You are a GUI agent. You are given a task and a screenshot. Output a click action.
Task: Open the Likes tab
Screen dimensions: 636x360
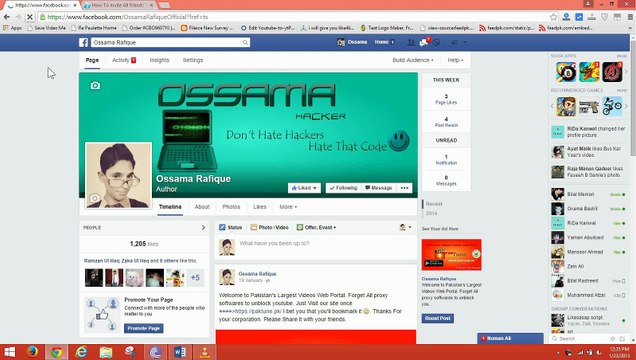click(x=260, y=207)
